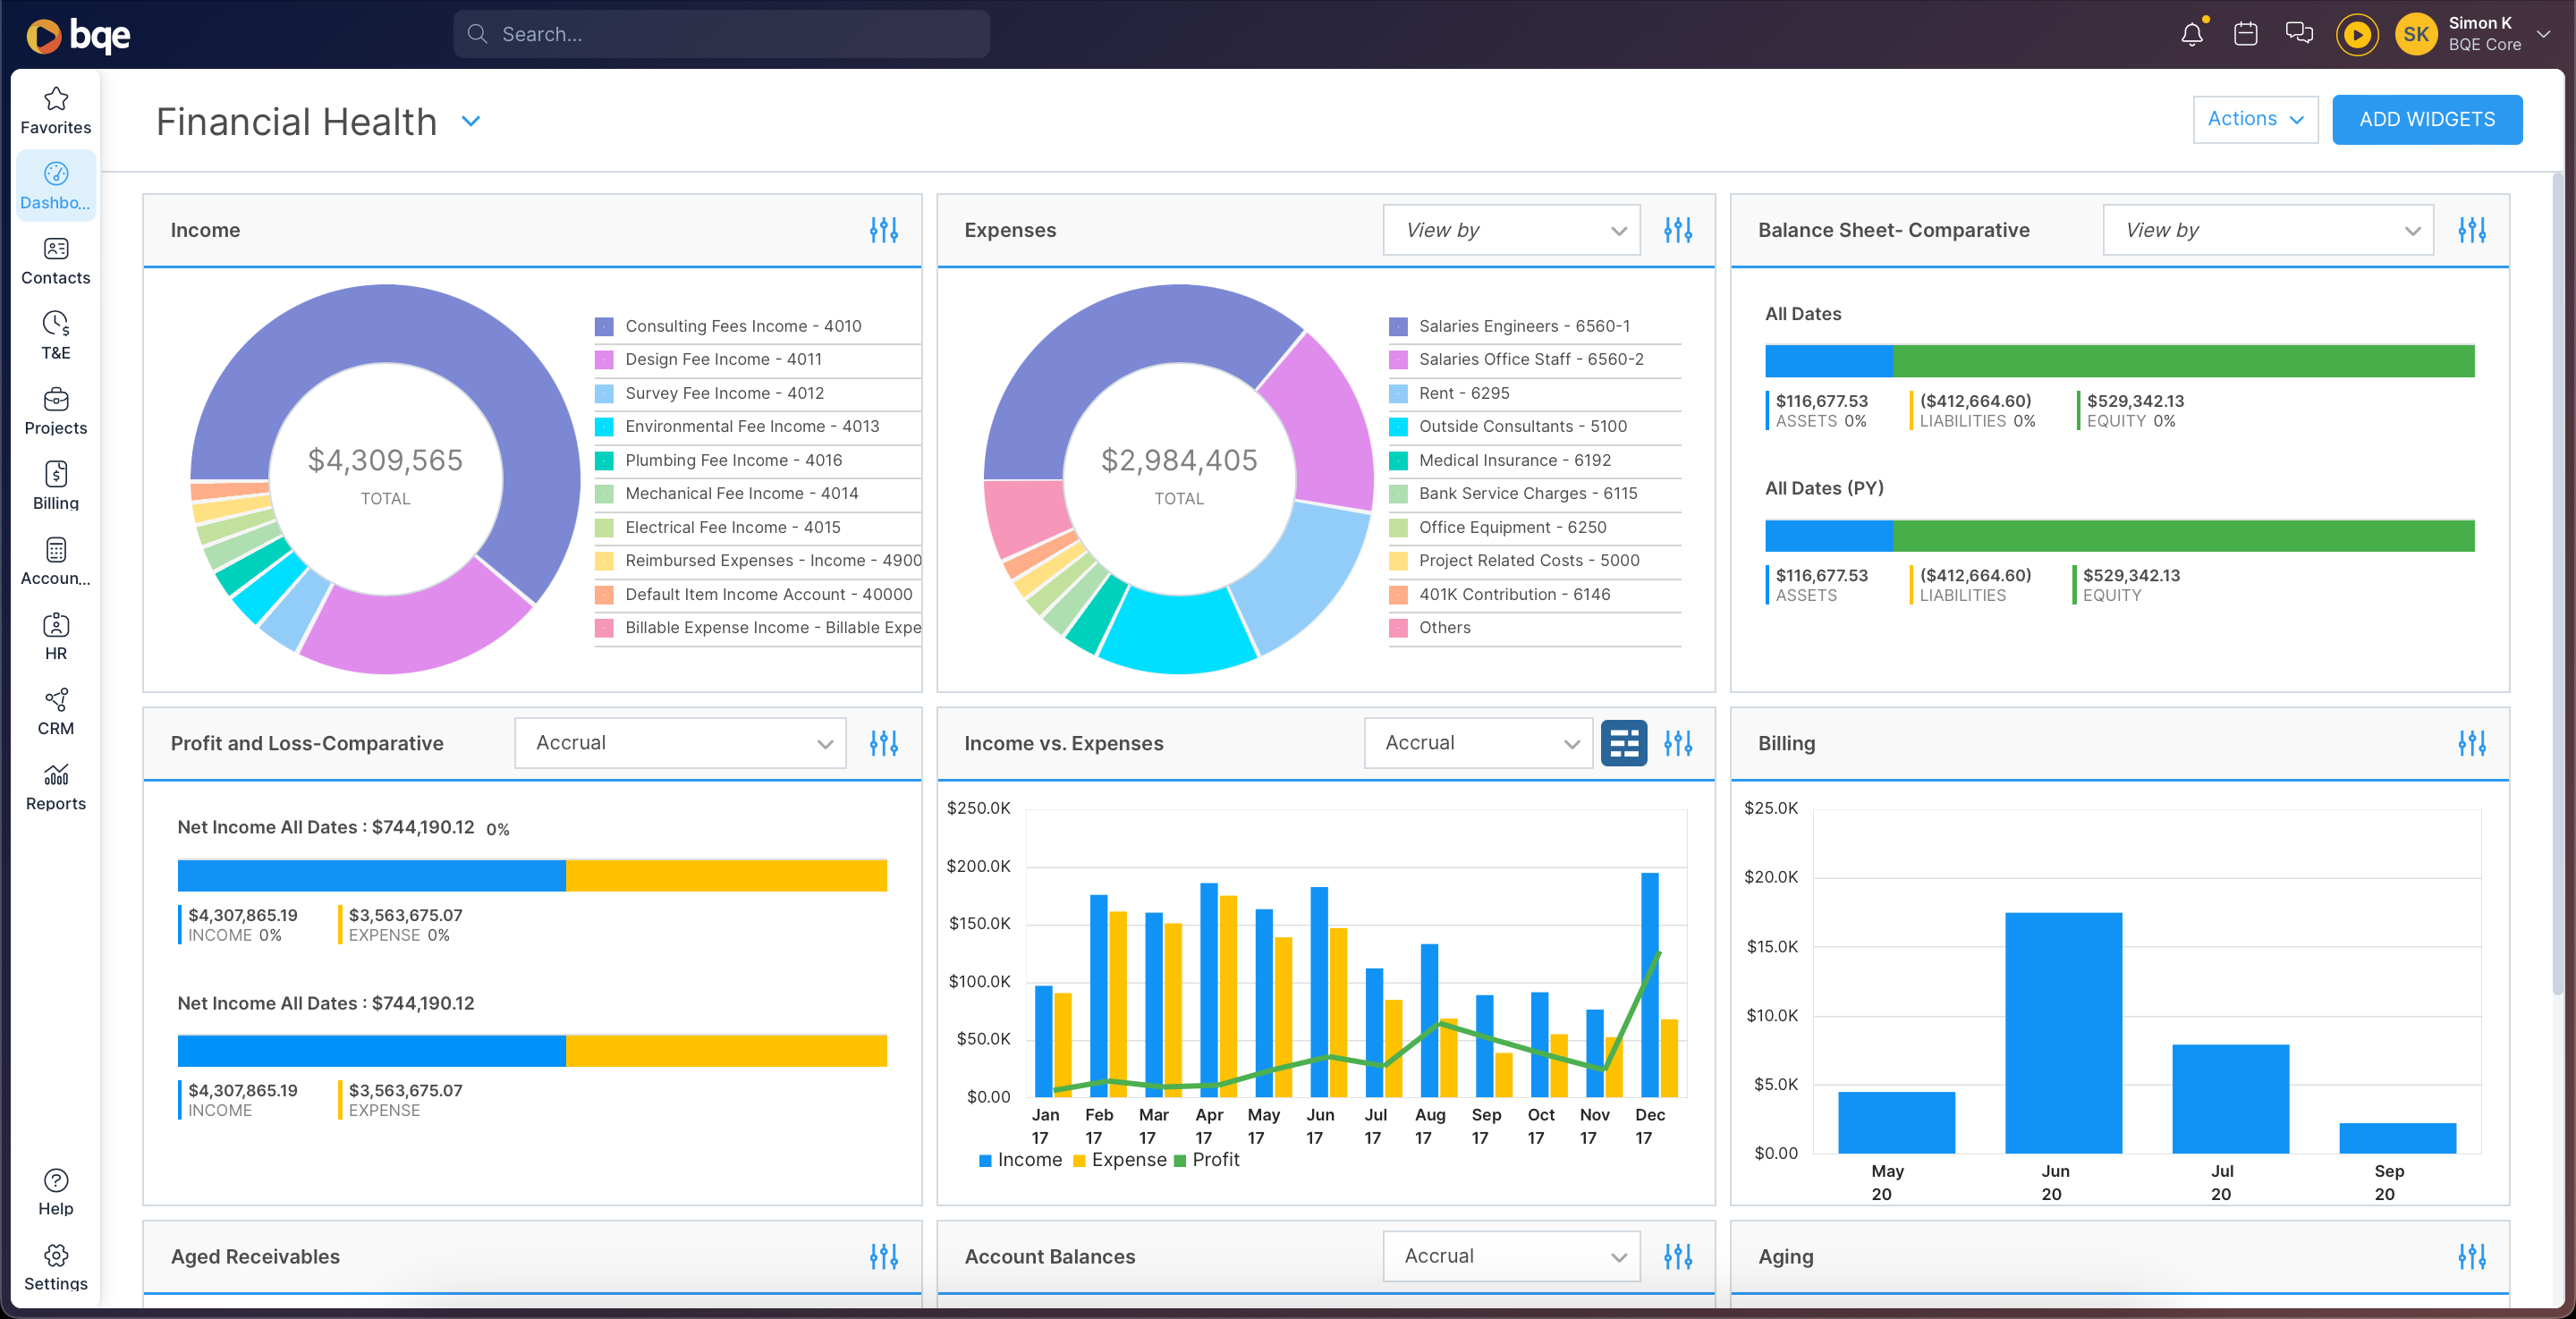Click the ADD WIDGETS button
The image size is (2576, 1319).
click(x=2428, y=119)
